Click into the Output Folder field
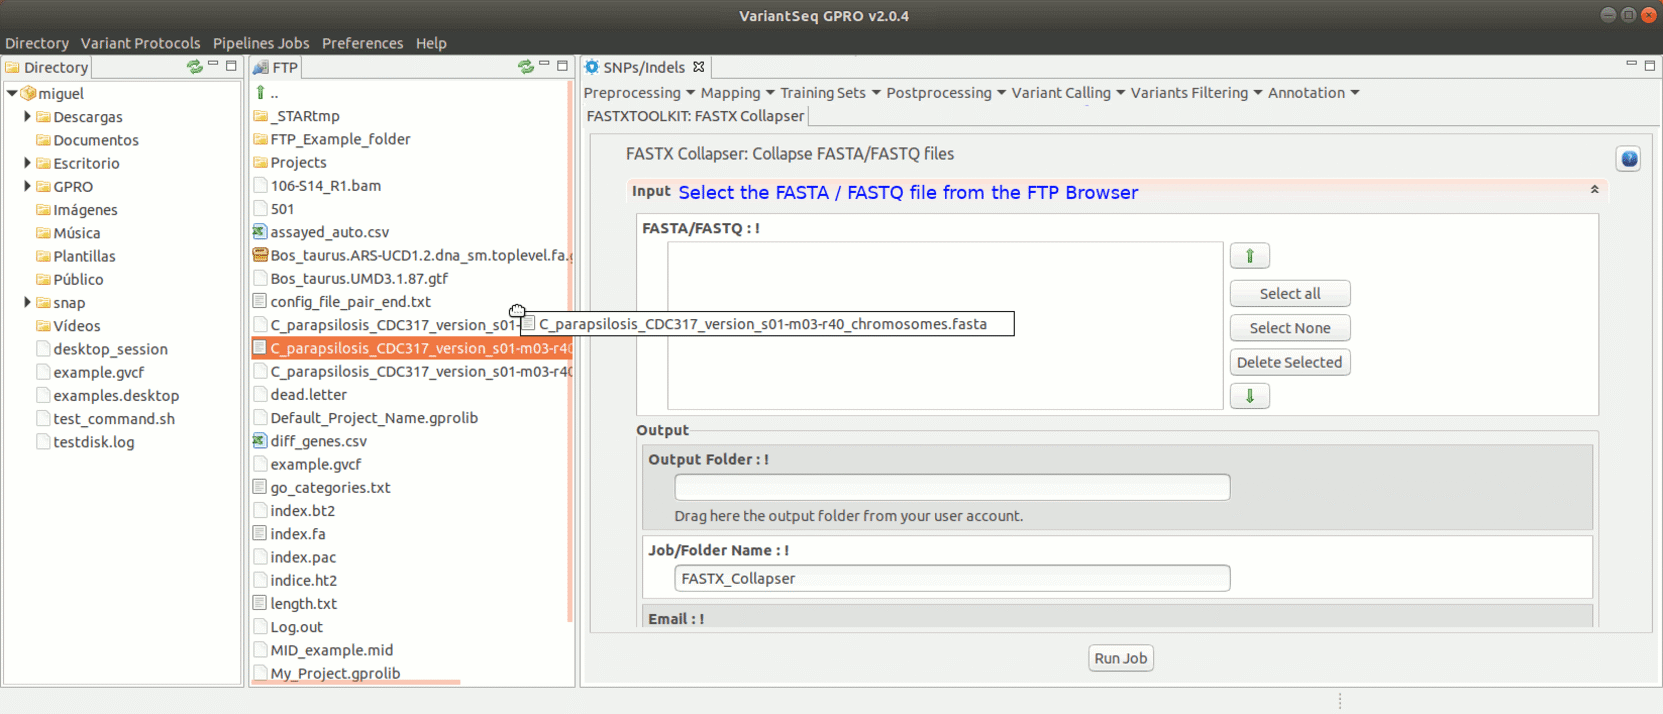This screenshot has width=1663, height=714. (x=951, y=487)
